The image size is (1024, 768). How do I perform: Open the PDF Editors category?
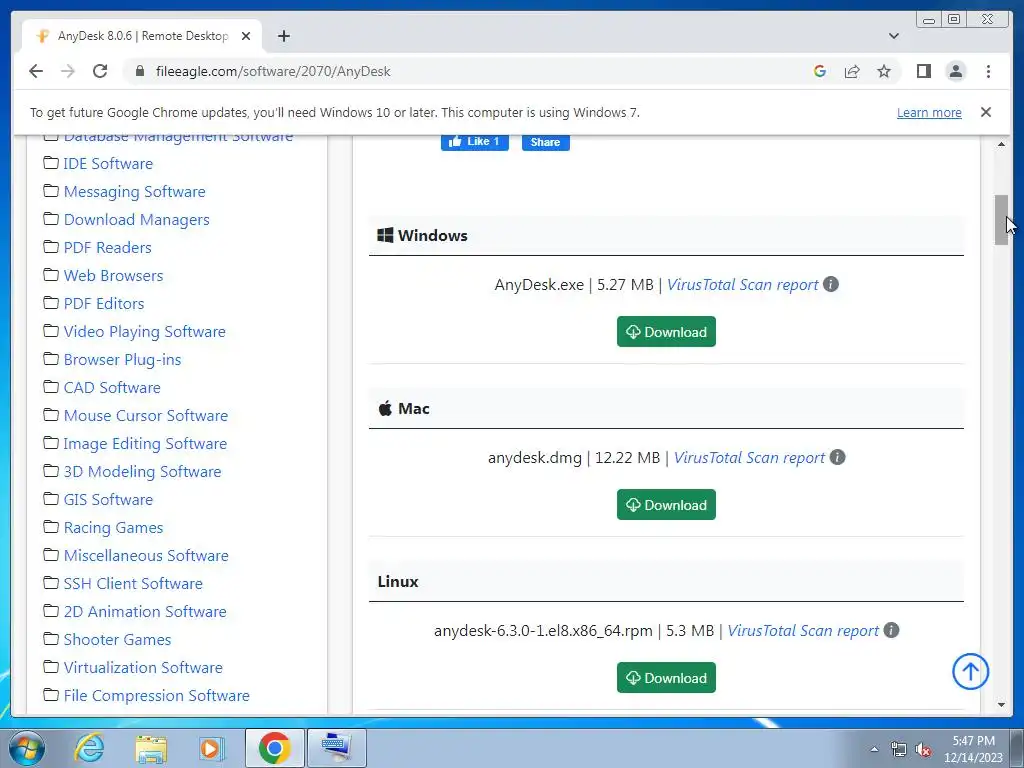click(x=103, y=304)
